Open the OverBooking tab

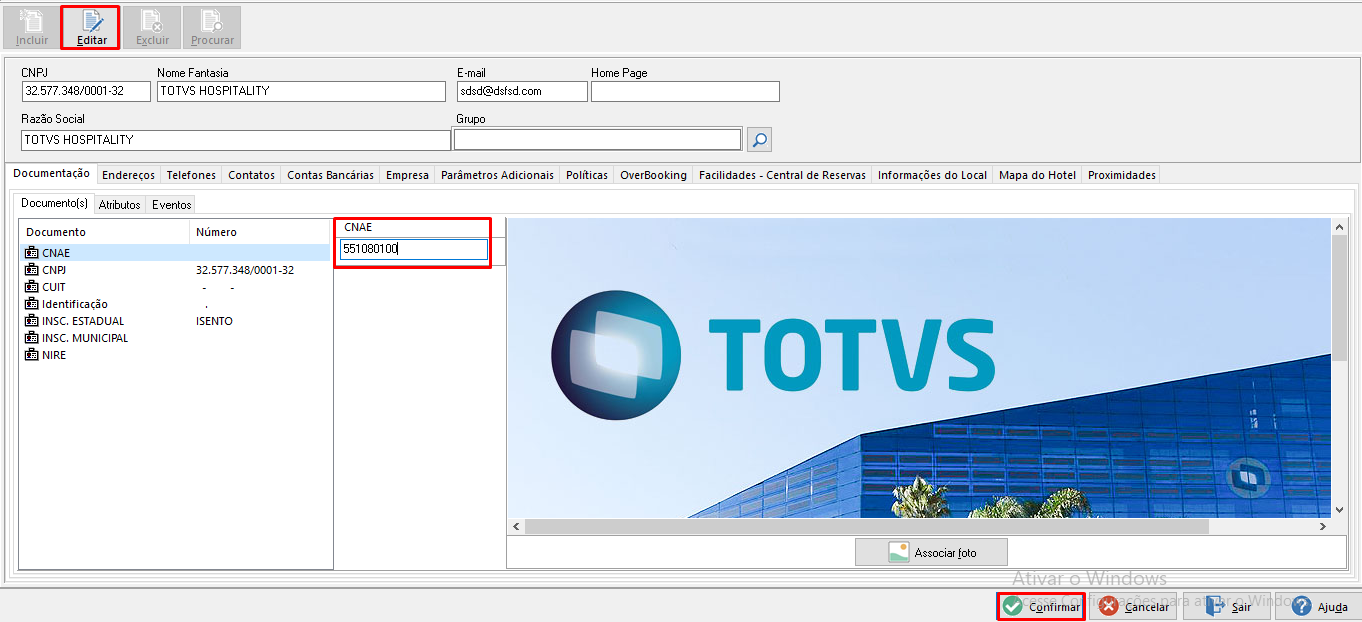pos(653,175)
